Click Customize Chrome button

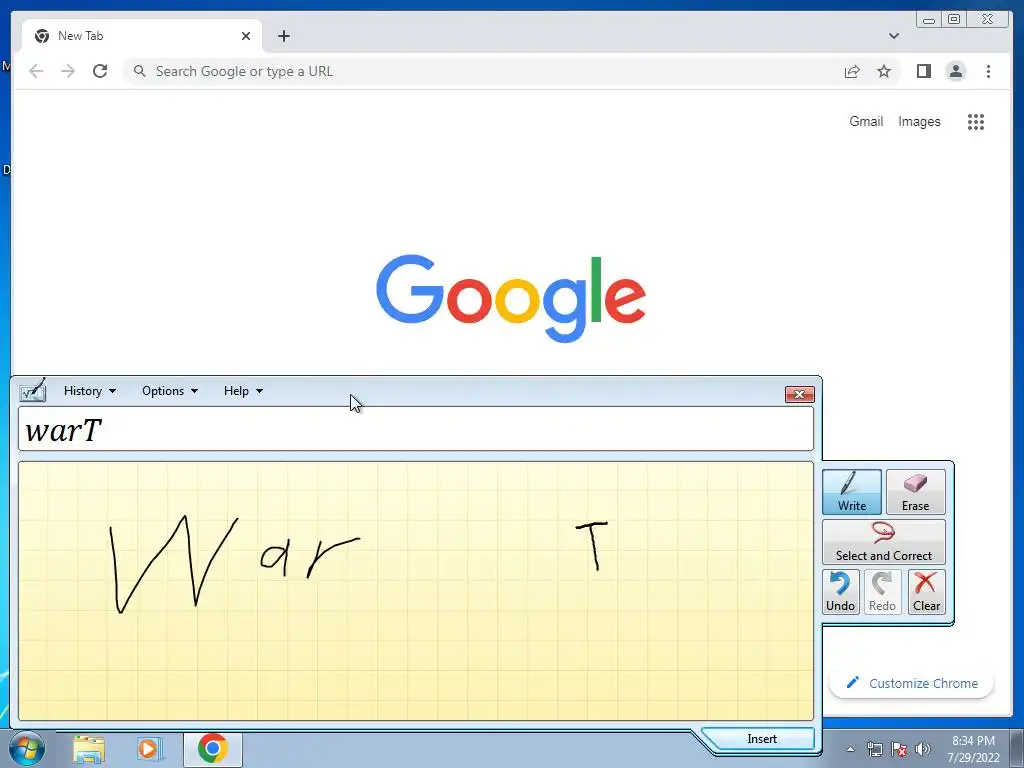point(912,683)
